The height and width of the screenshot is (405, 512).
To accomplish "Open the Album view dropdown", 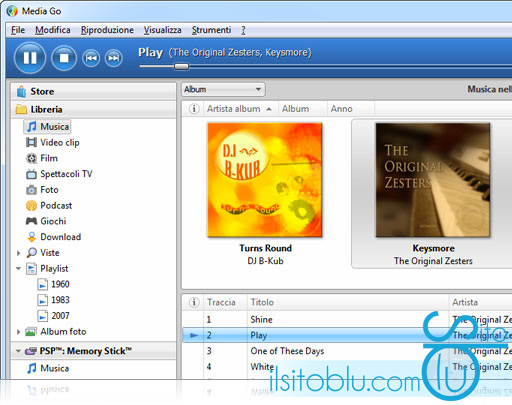I will tap(223, 89).
